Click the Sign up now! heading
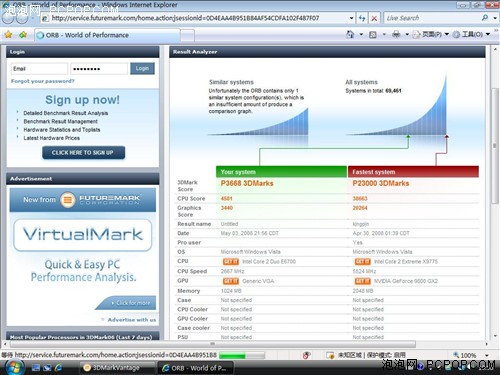 pyautogui.click(x=82, y=100)
